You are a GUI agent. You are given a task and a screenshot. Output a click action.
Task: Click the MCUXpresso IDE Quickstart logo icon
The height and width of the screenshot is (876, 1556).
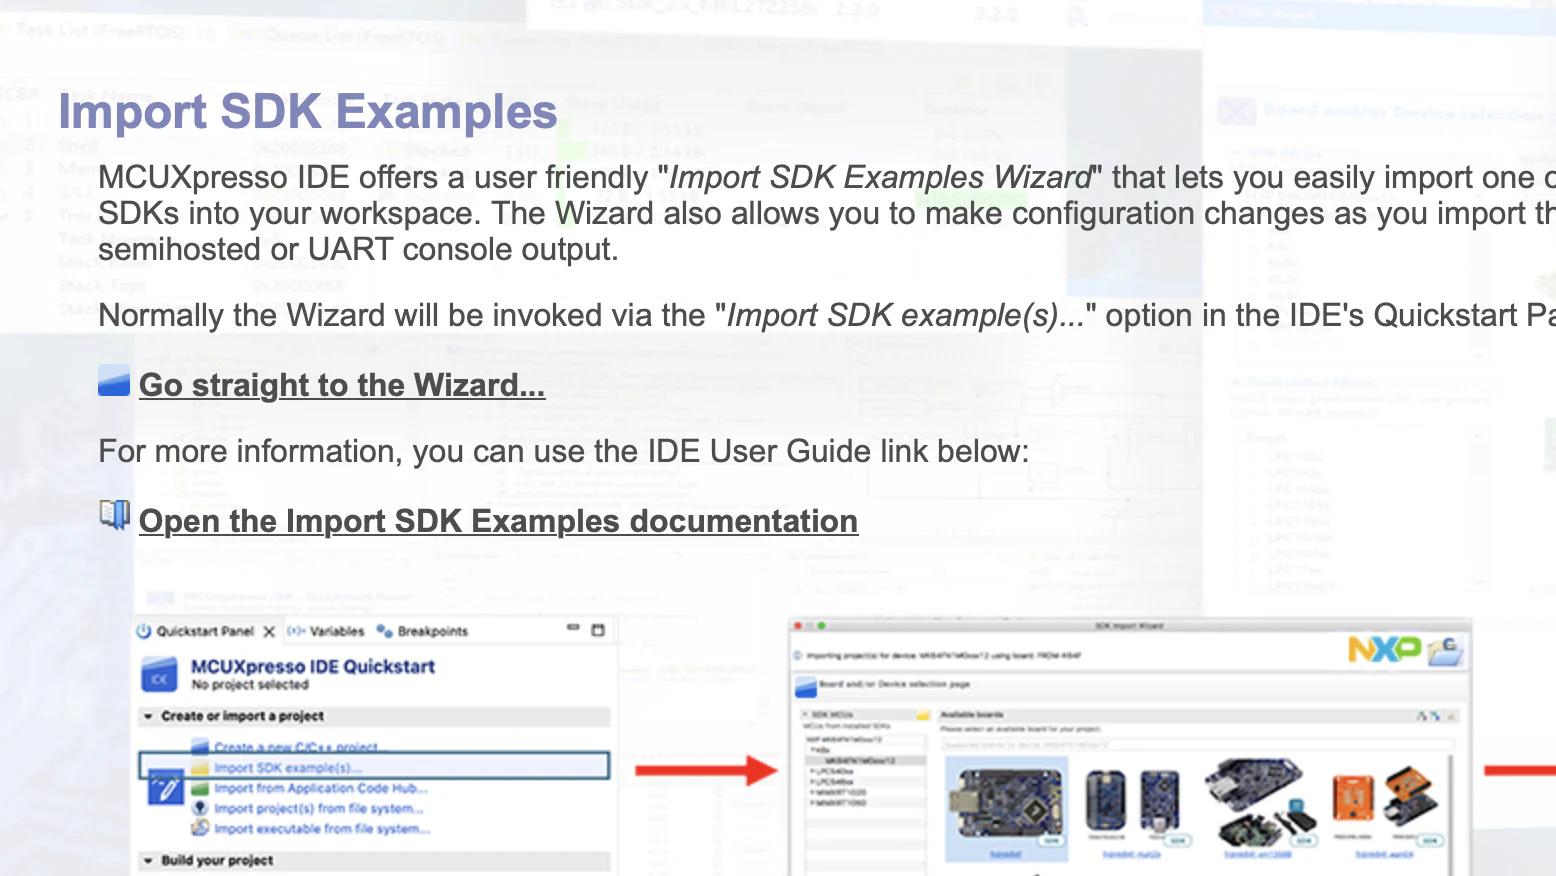tap(160, 676)
